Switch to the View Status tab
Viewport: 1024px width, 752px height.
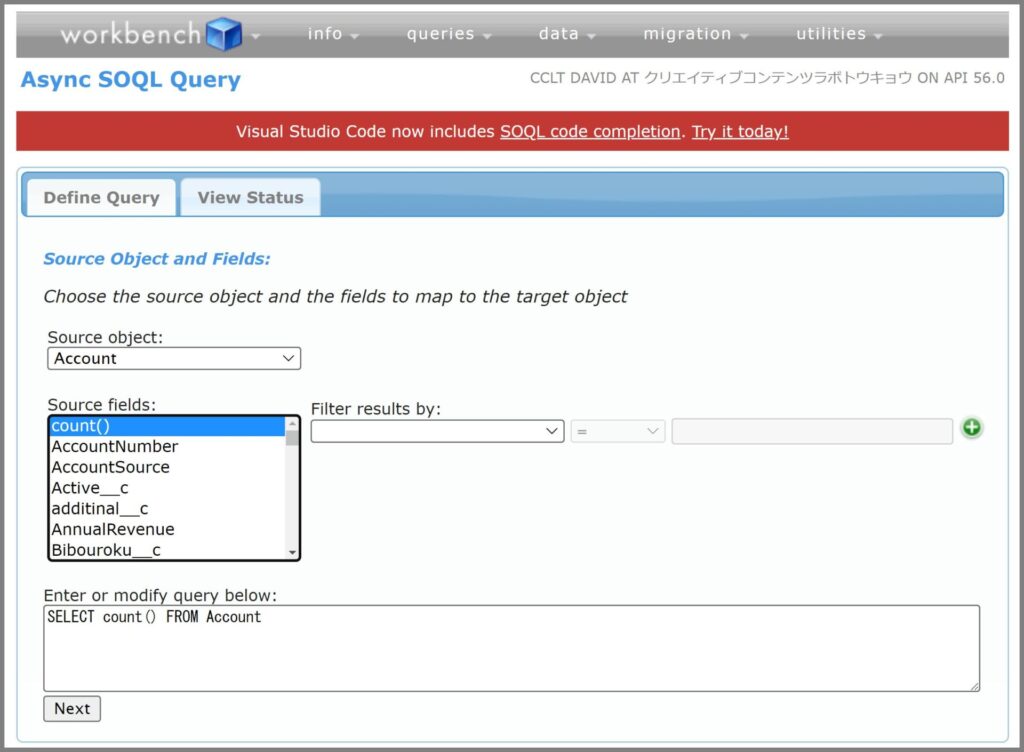(x=249, y=197)
